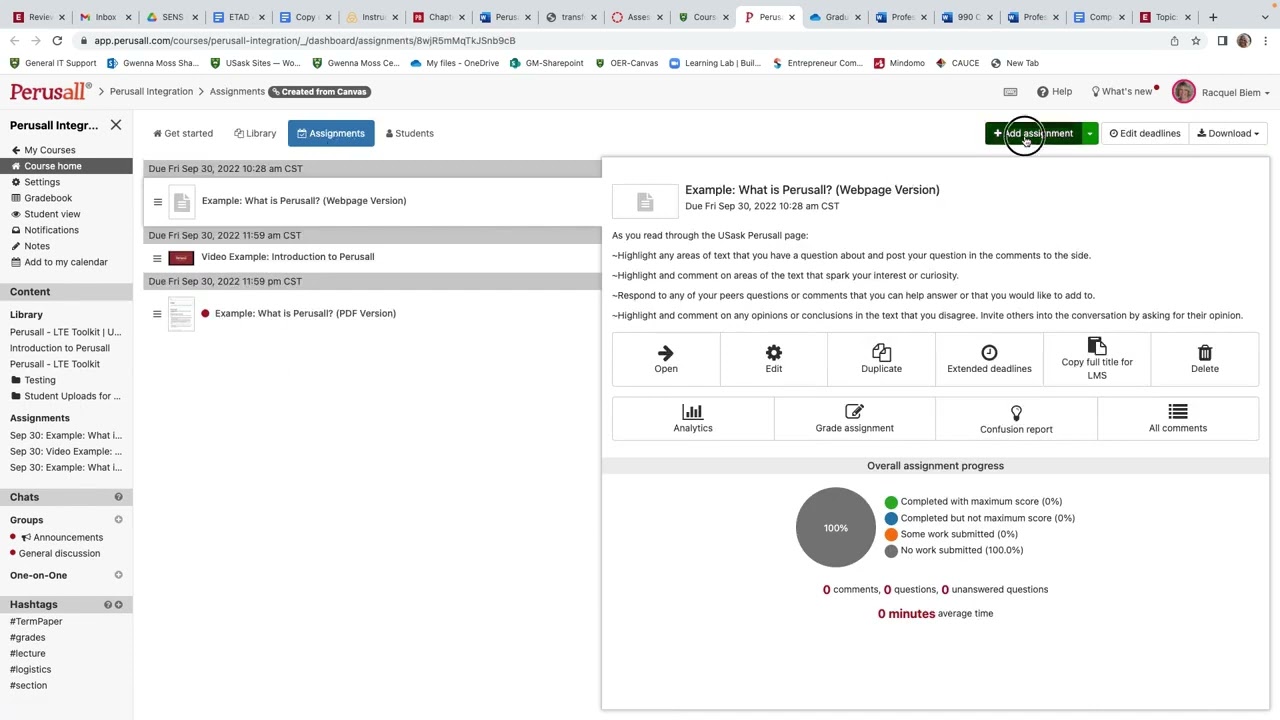This screenshot has width=1280, height=720.
Task: Open a new Chrome tab
Action: (1213, 17)
